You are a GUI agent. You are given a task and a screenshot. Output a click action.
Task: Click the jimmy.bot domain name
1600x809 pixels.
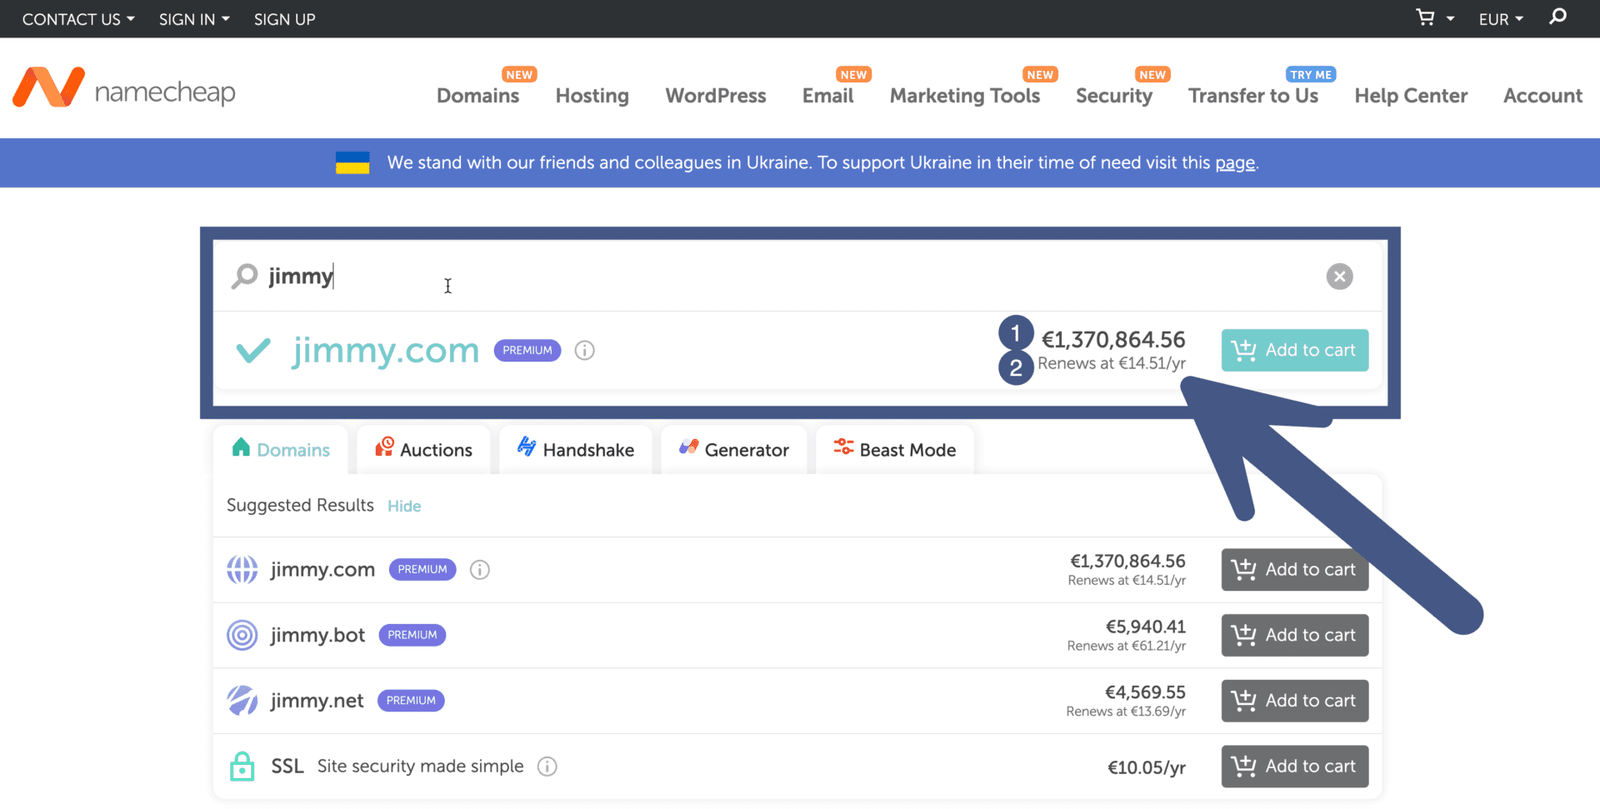tap(318, 635)
